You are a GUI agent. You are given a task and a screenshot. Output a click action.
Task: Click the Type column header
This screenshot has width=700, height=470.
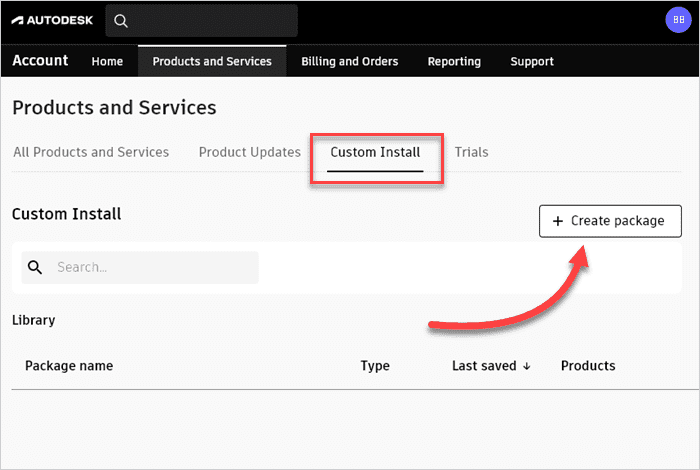[x=375, y=366]
